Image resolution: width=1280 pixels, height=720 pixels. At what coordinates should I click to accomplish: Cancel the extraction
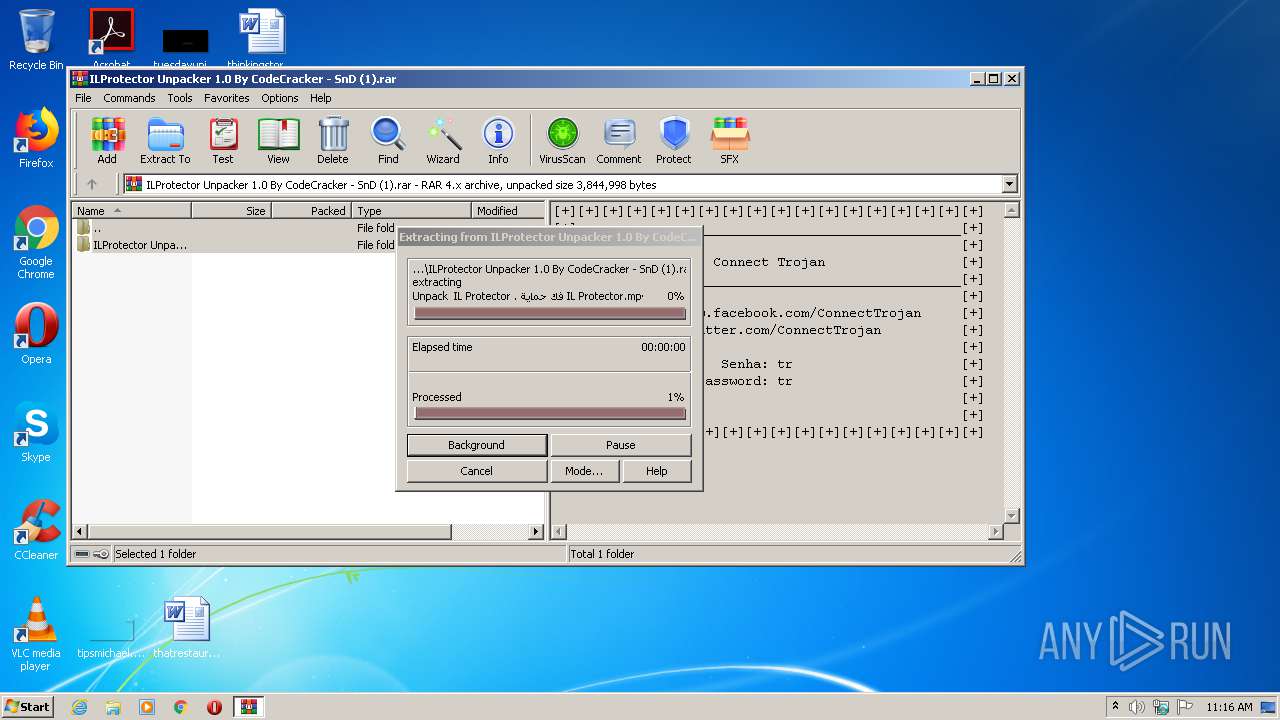tap(476, 471)
